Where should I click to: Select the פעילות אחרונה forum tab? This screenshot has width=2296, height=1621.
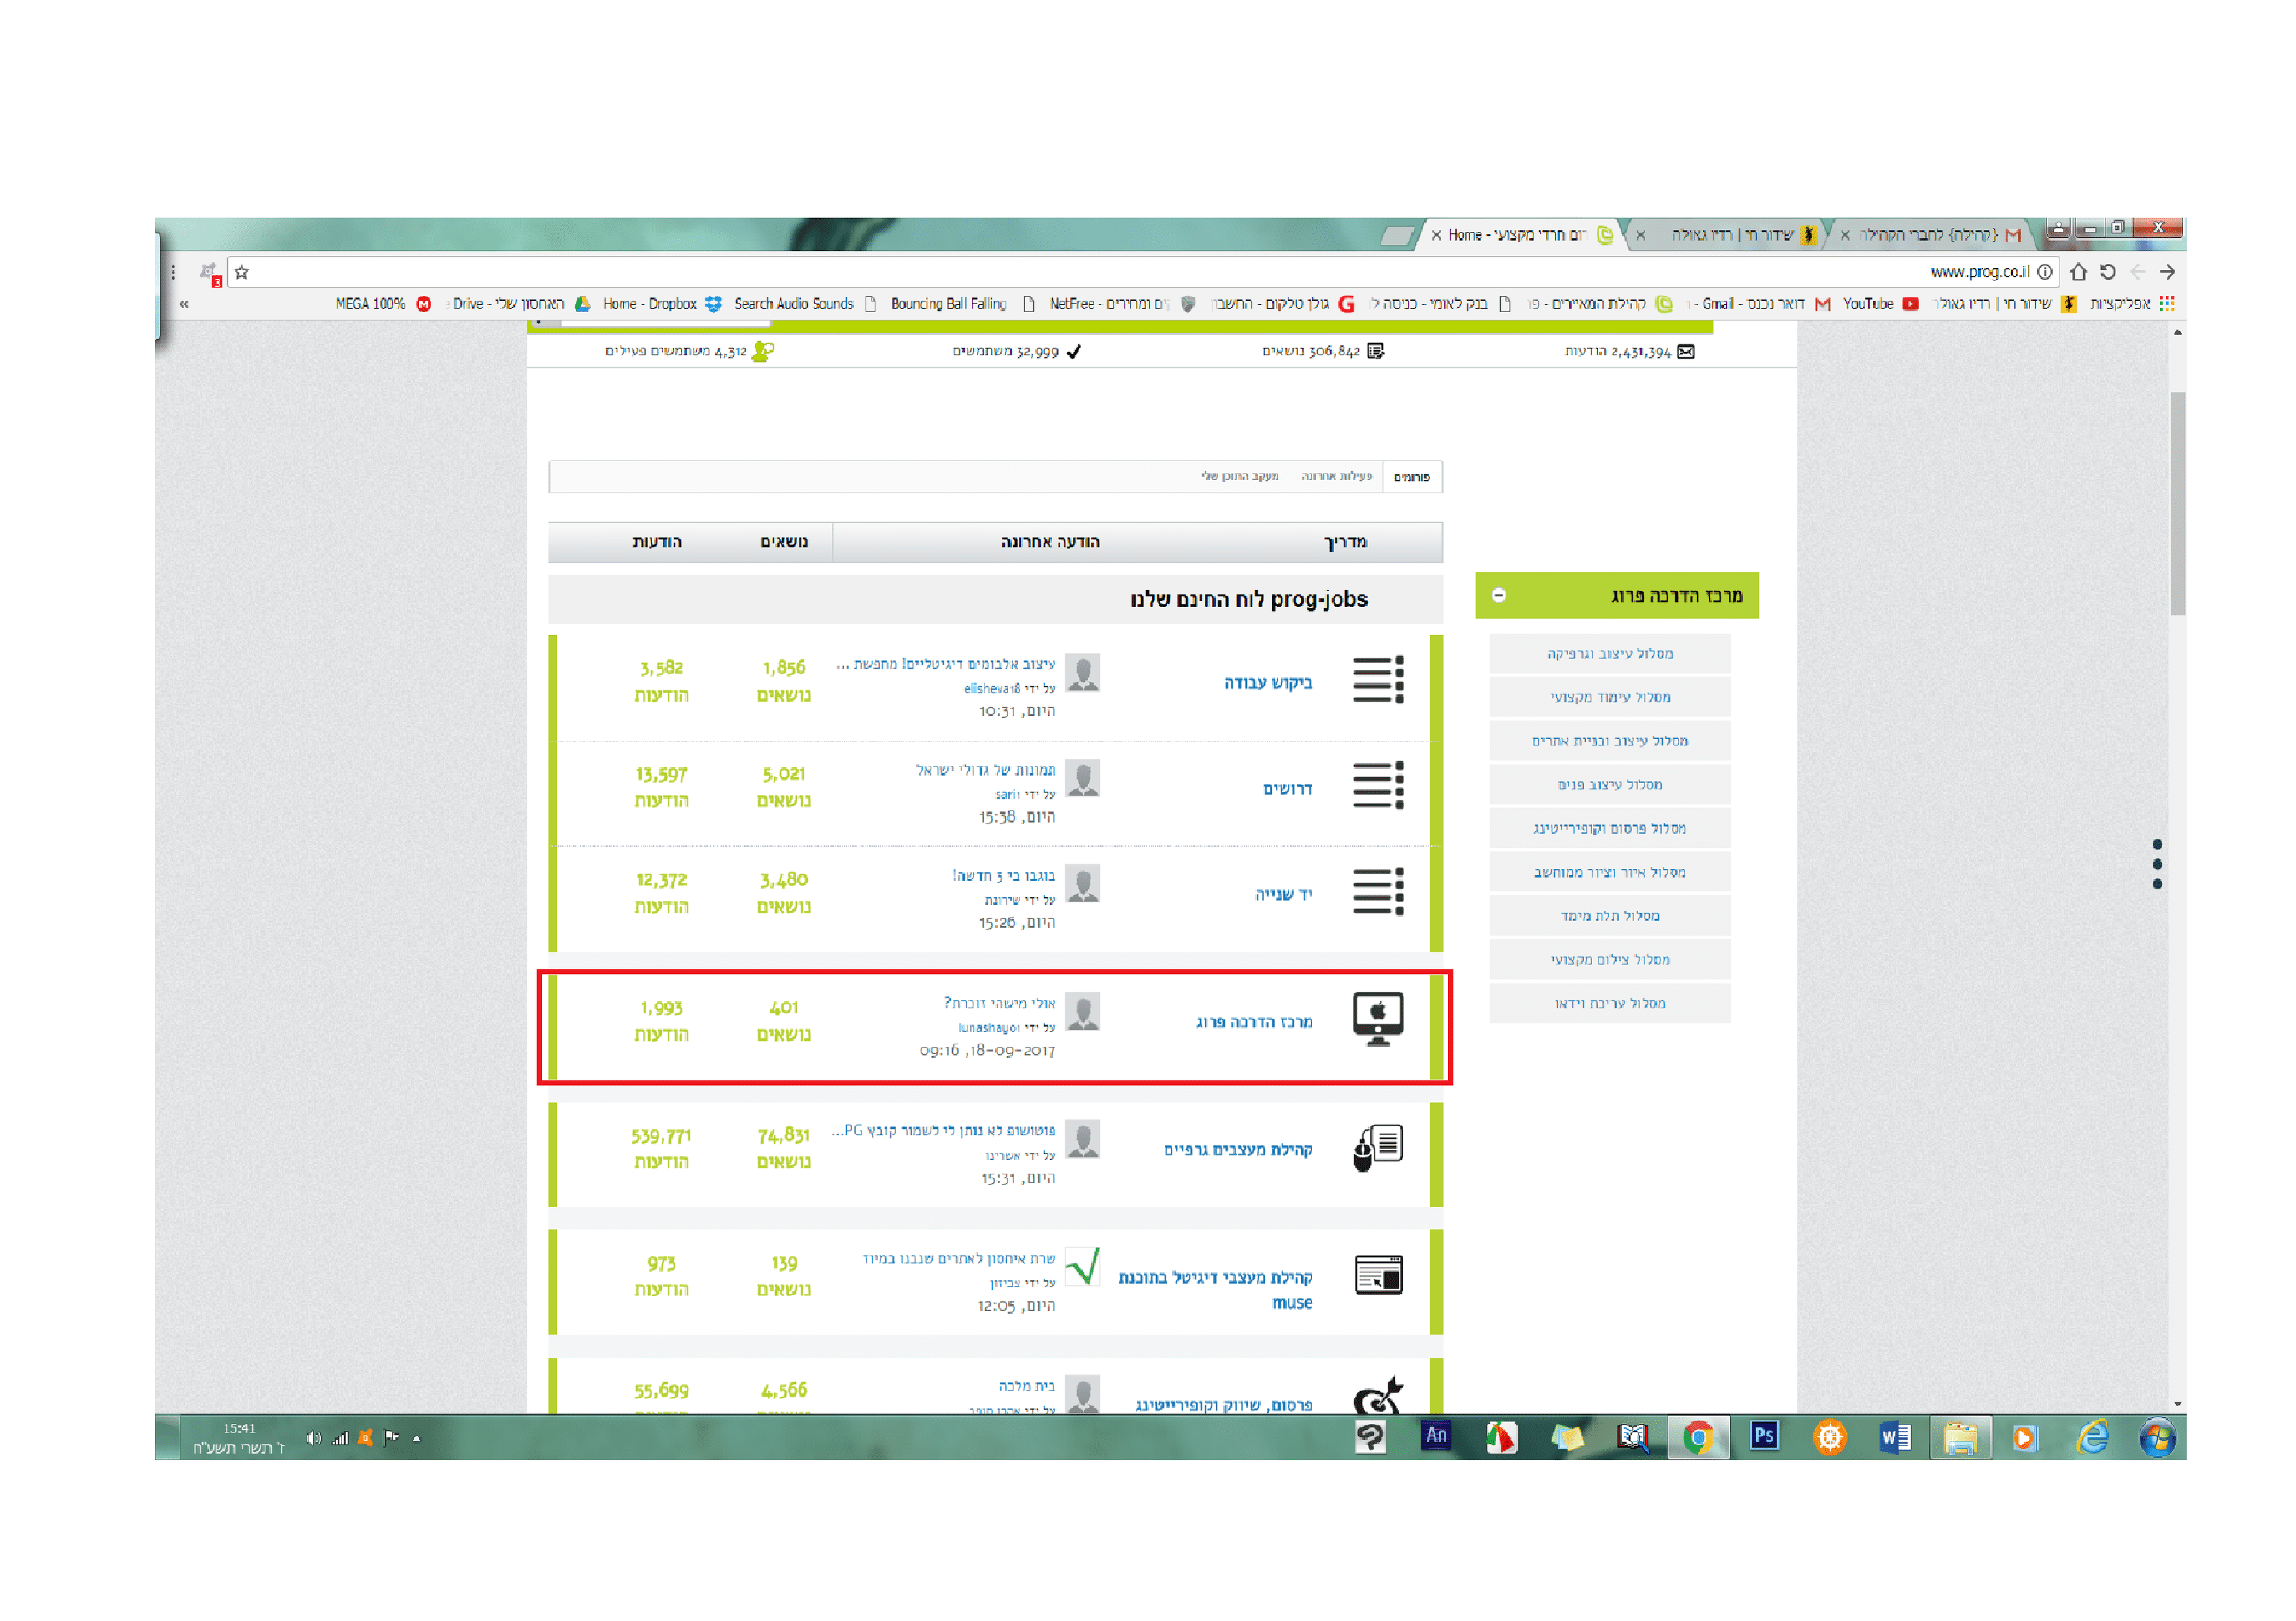(1336, 476)
